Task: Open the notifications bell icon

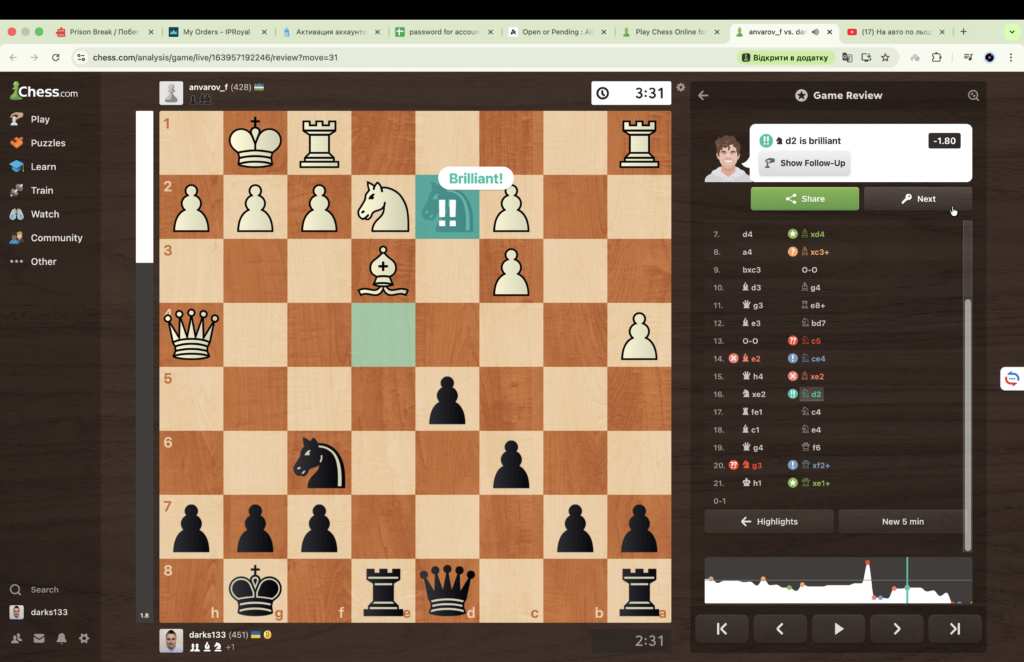Action: pos(61,638)
